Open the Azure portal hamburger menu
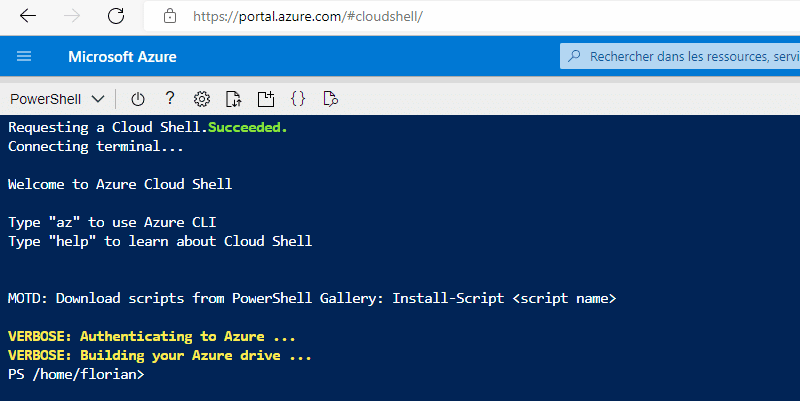 [25, 56]
